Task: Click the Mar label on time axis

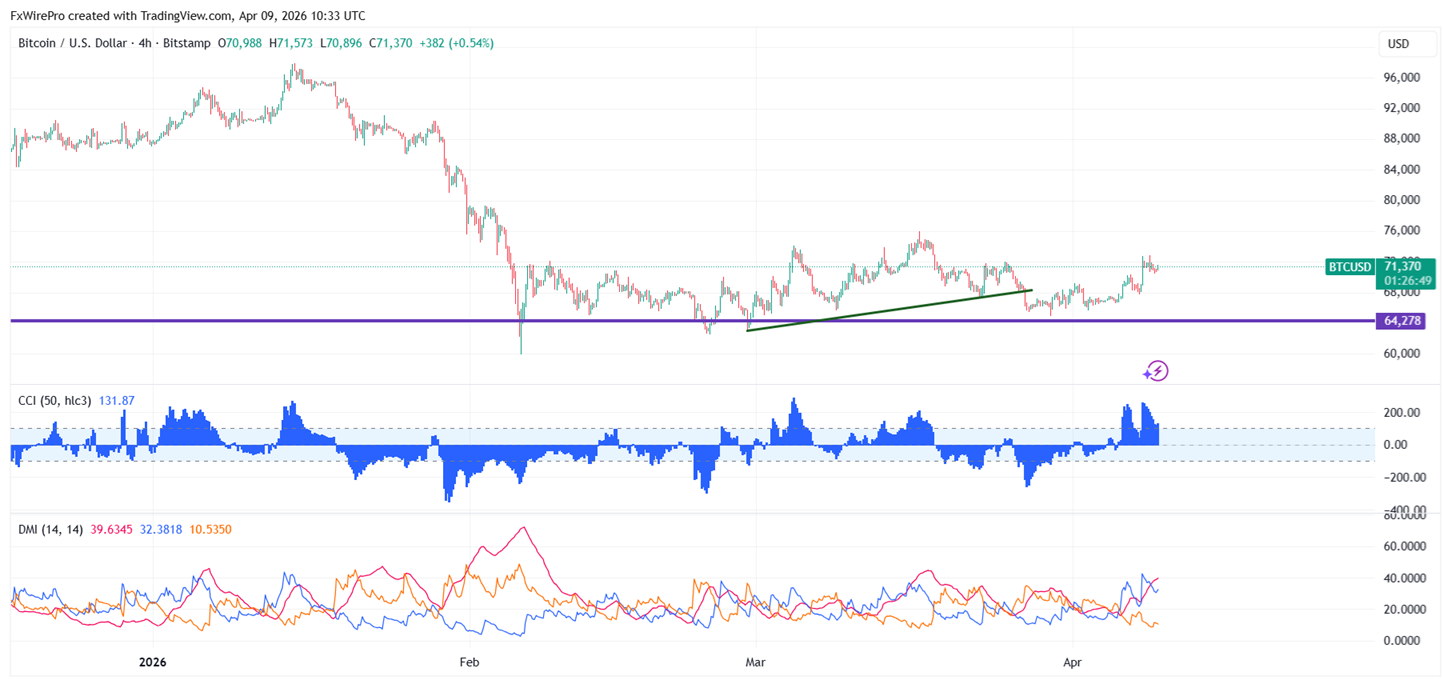Action: (757, 662)
